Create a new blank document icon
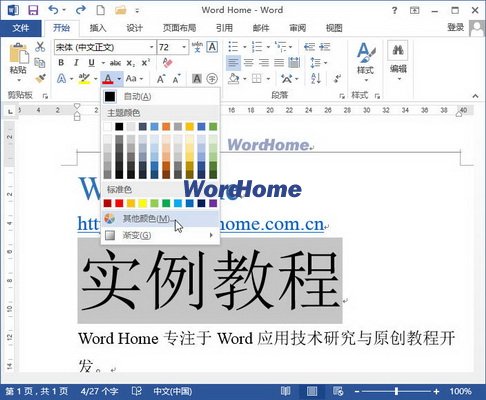Viewport: 486px width, 400px height. 101,10
